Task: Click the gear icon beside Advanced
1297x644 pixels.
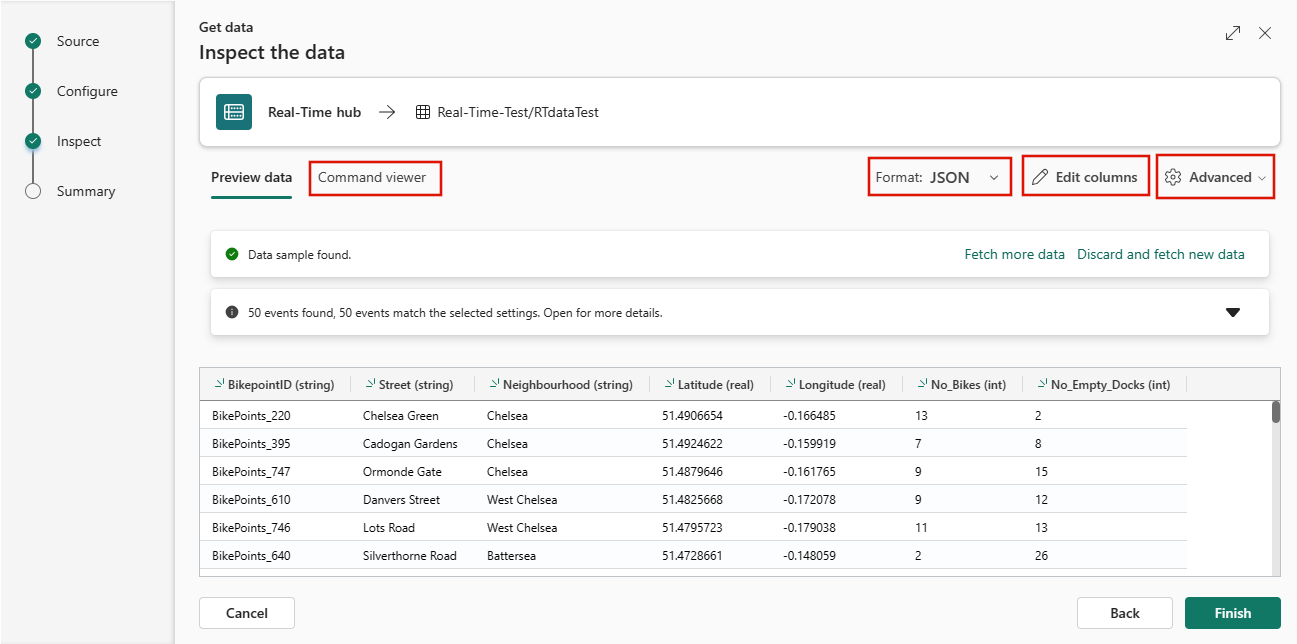Action: coord(1174,177)
